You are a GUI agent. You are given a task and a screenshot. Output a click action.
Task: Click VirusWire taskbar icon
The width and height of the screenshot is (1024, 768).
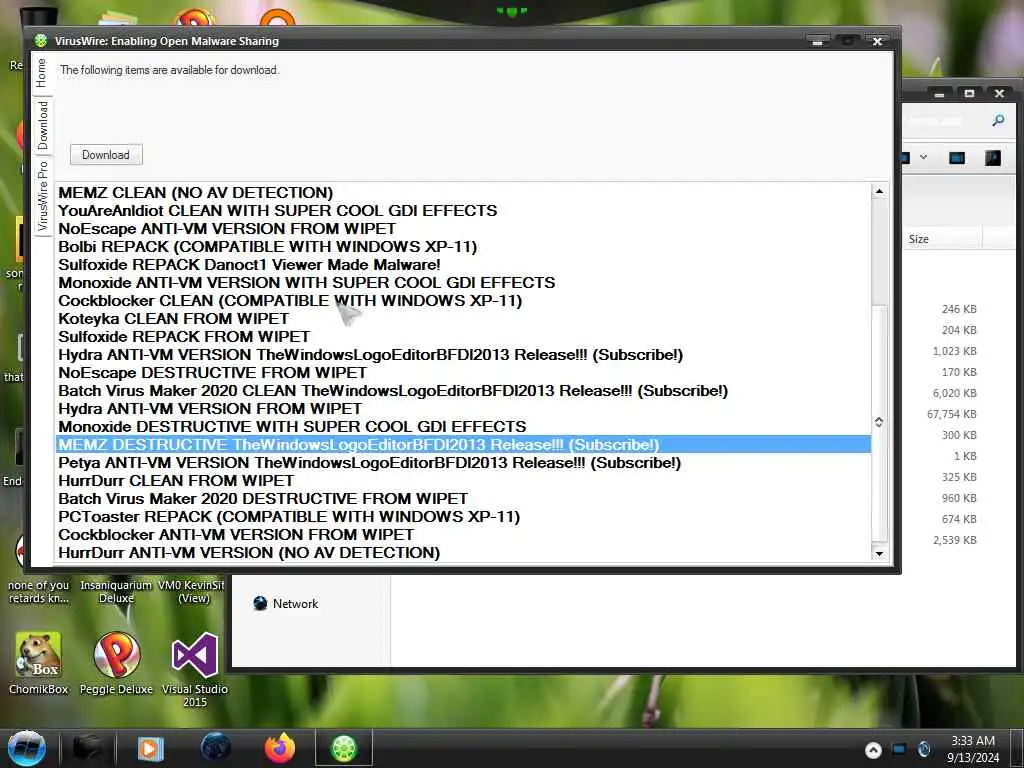pyautogui.click(x=344, y=748)
